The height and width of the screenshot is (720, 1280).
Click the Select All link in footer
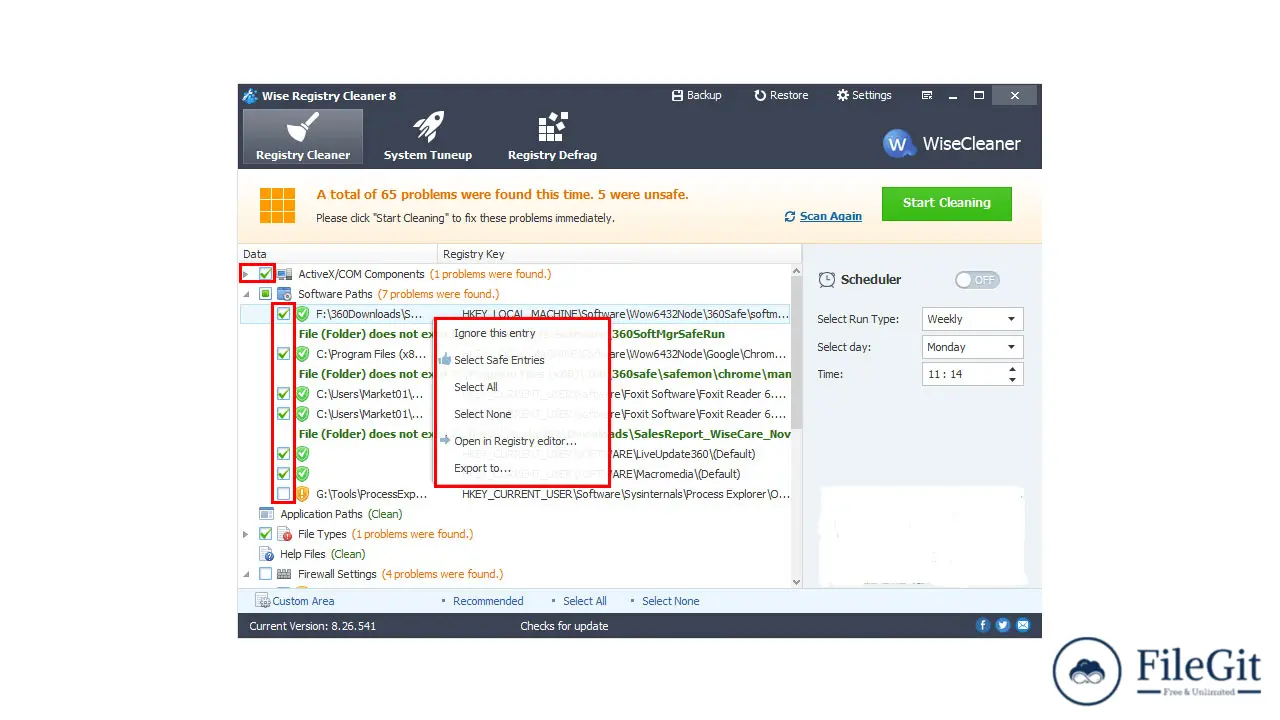585,601
